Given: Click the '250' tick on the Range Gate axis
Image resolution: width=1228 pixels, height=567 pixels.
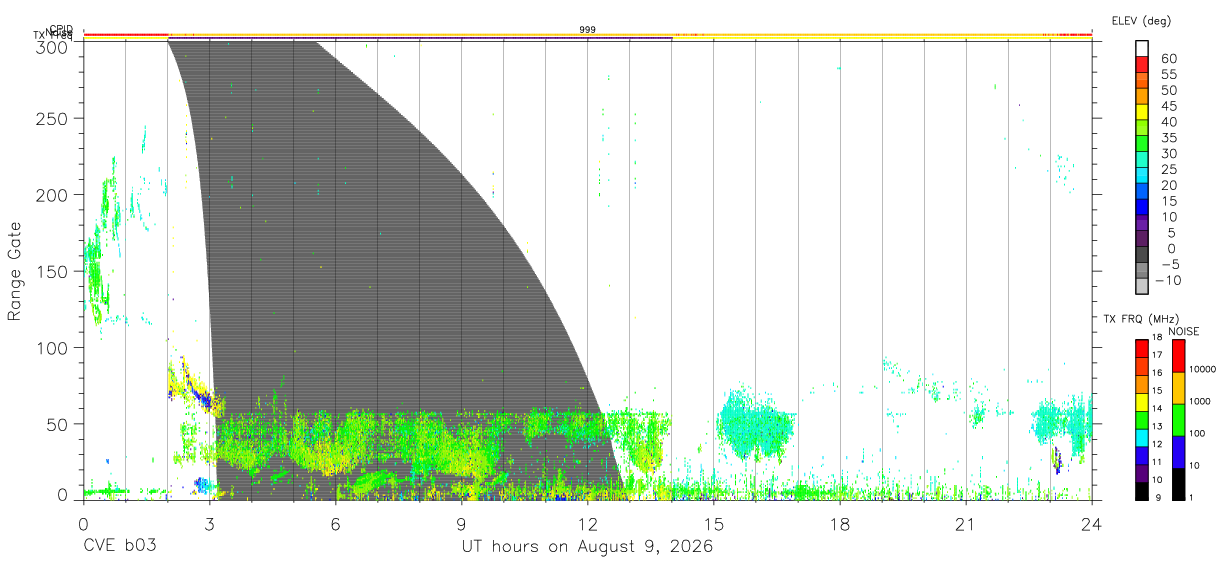Looking at the screenshot, I should pyautogui.click(x=53, y=118).
